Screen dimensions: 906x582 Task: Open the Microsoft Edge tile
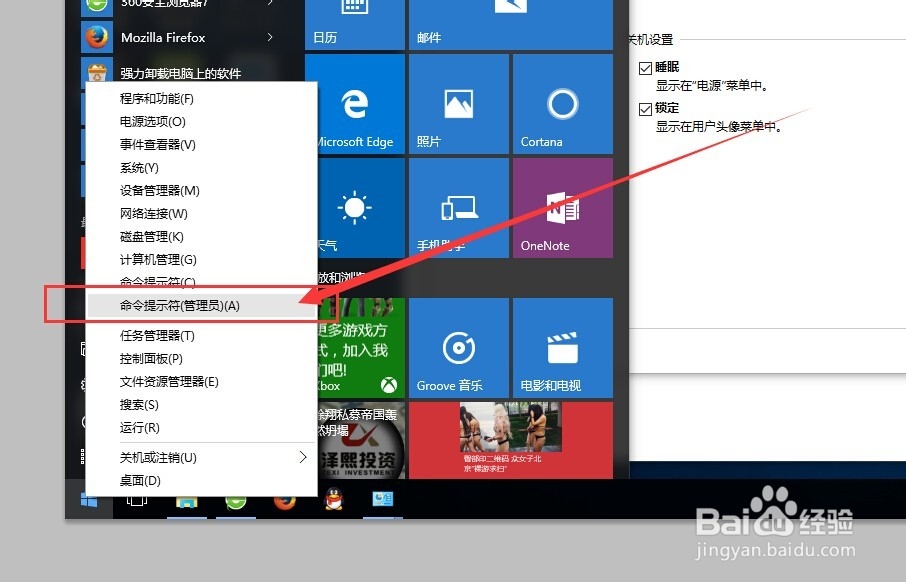coord(352,103)
